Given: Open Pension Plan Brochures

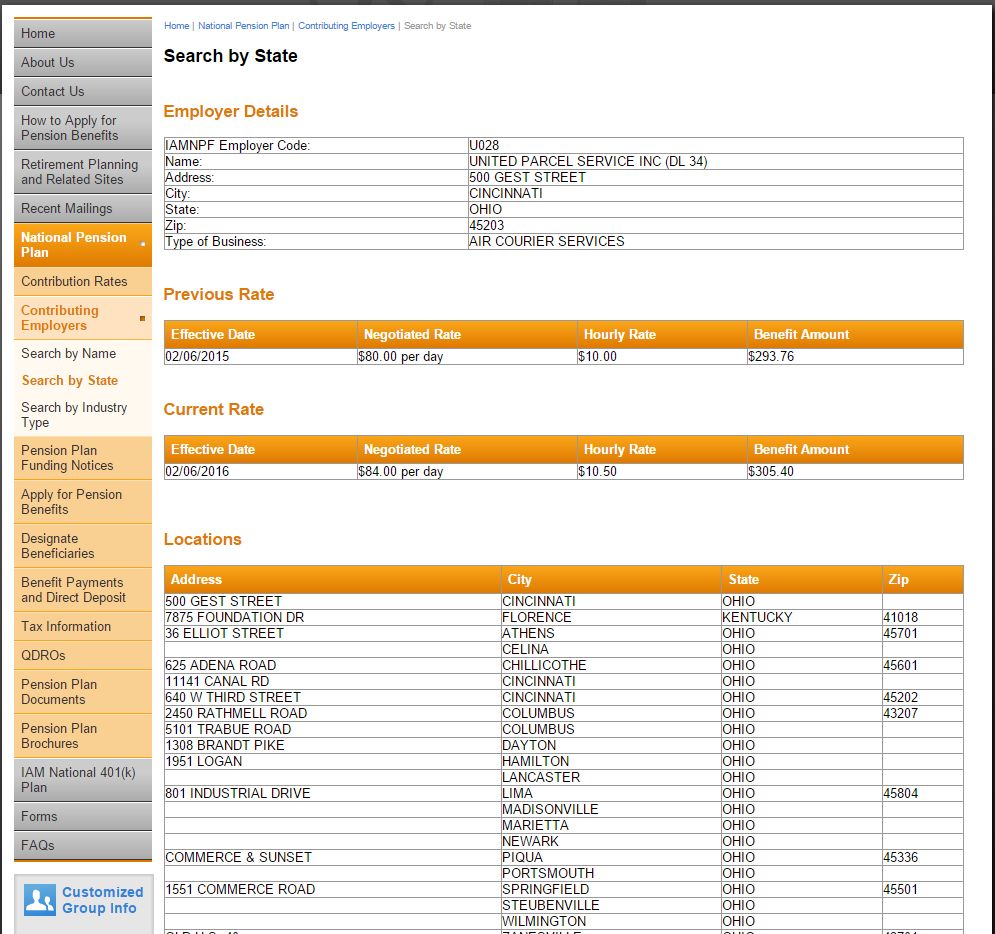Looking at the screenshot, I should (x=83, y=736).
